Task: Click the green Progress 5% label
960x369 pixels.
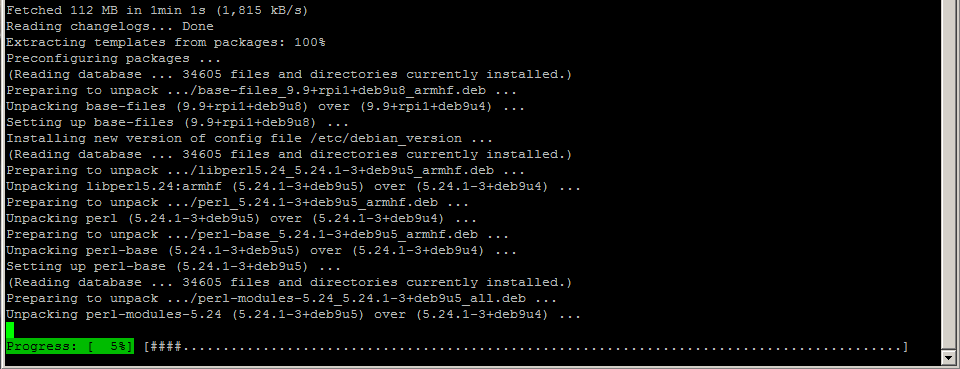Action: [x=70, y=347]
